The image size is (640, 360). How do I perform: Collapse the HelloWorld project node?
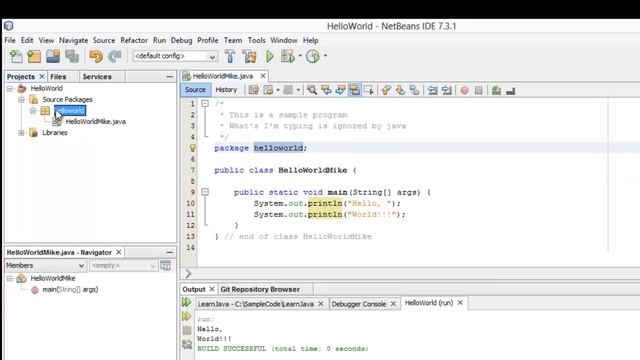10,89
